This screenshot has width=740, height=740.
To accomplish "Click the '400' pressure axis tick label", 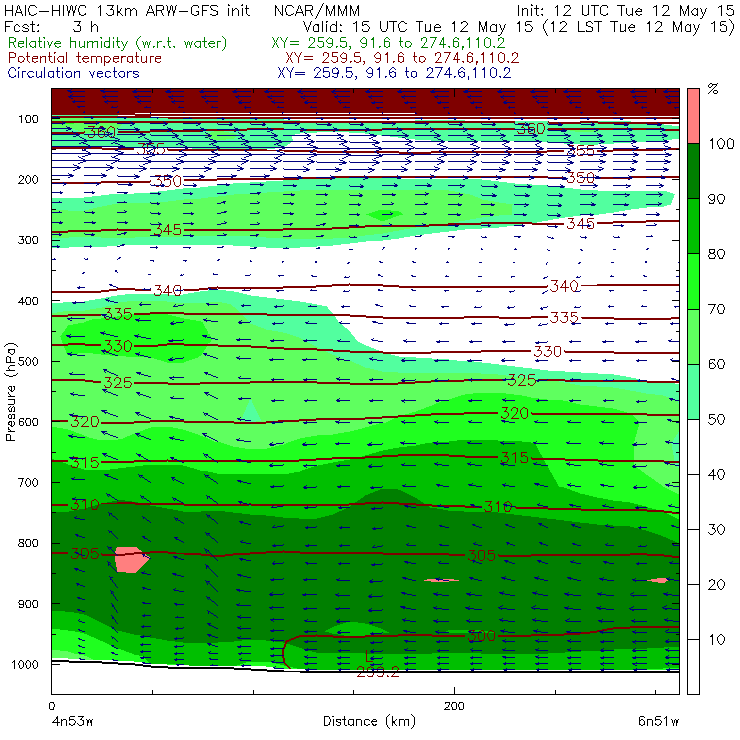I will pyautogui.click(x=28, y=301).
